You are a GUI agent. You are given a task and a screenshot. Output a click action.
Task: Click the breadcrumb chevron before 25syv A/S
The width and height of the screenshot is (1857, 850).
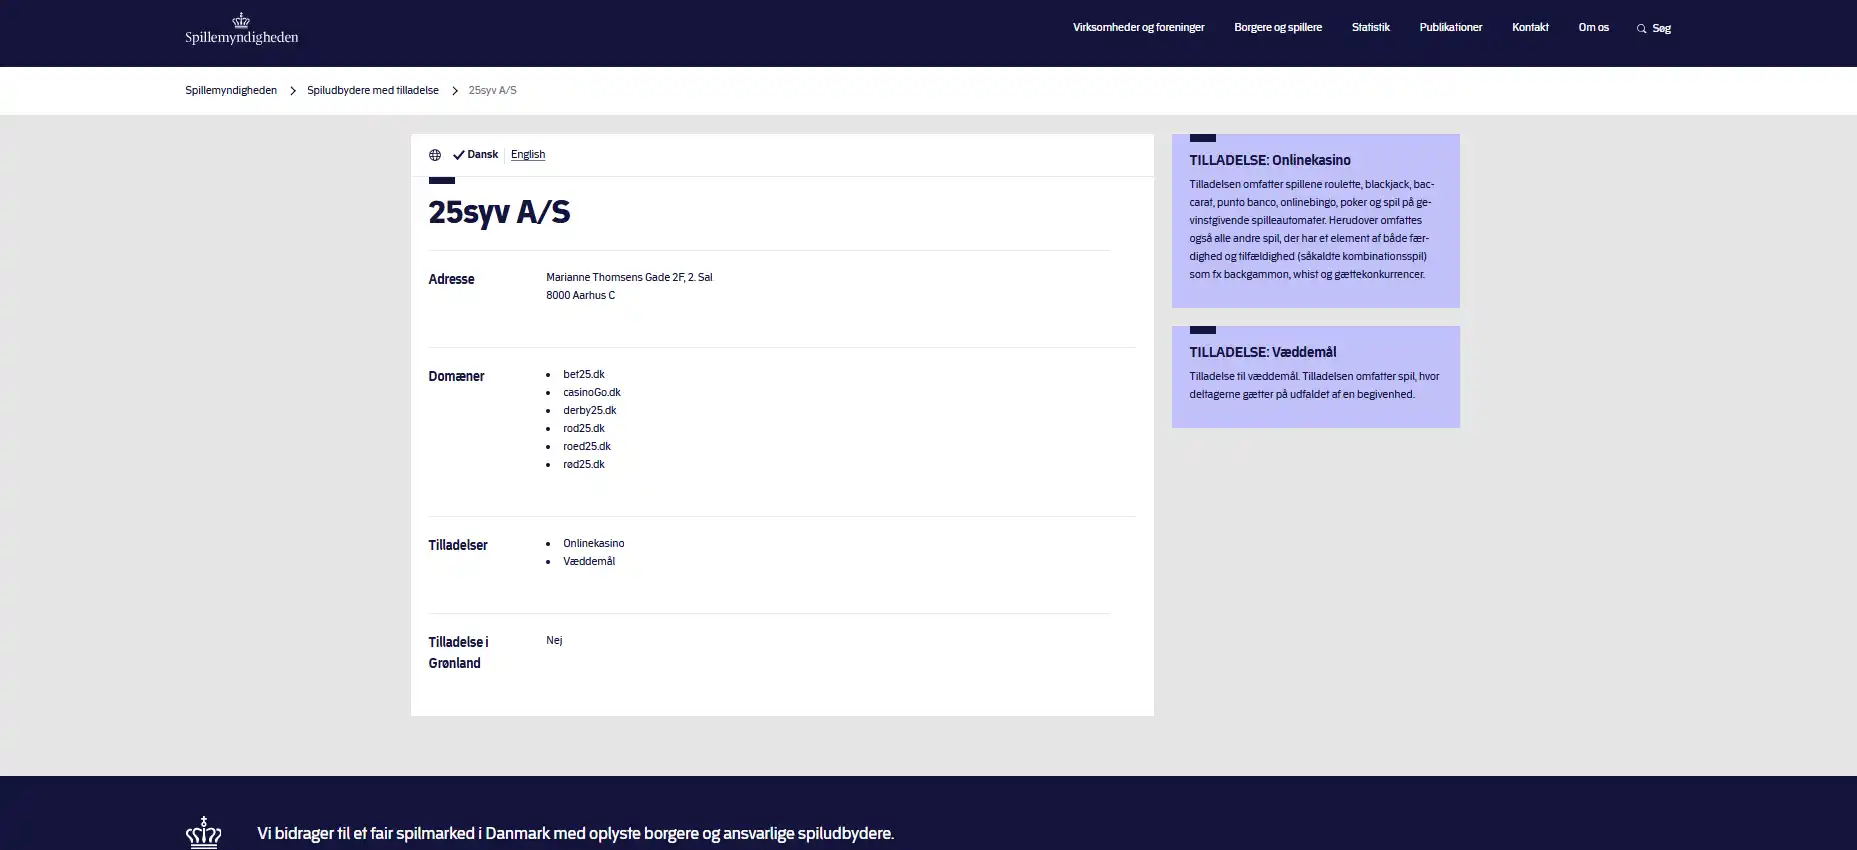(x=455, y=91)
